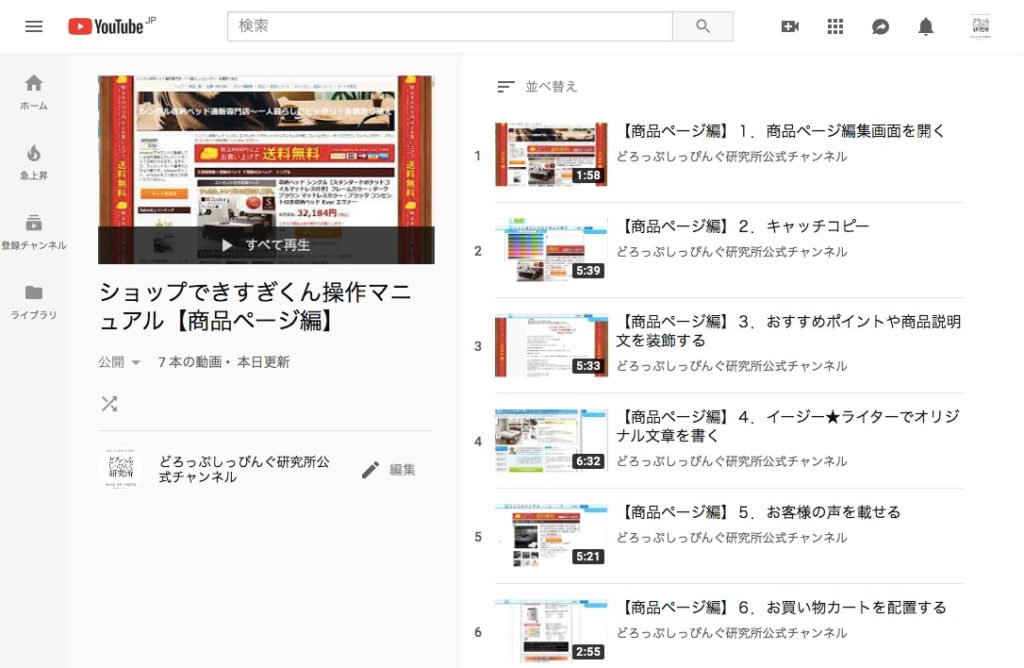1024x668 pixels.
Task: Open video 3. おすすめポイントや商品説明文を装飾する
Action: pos(789,331)
